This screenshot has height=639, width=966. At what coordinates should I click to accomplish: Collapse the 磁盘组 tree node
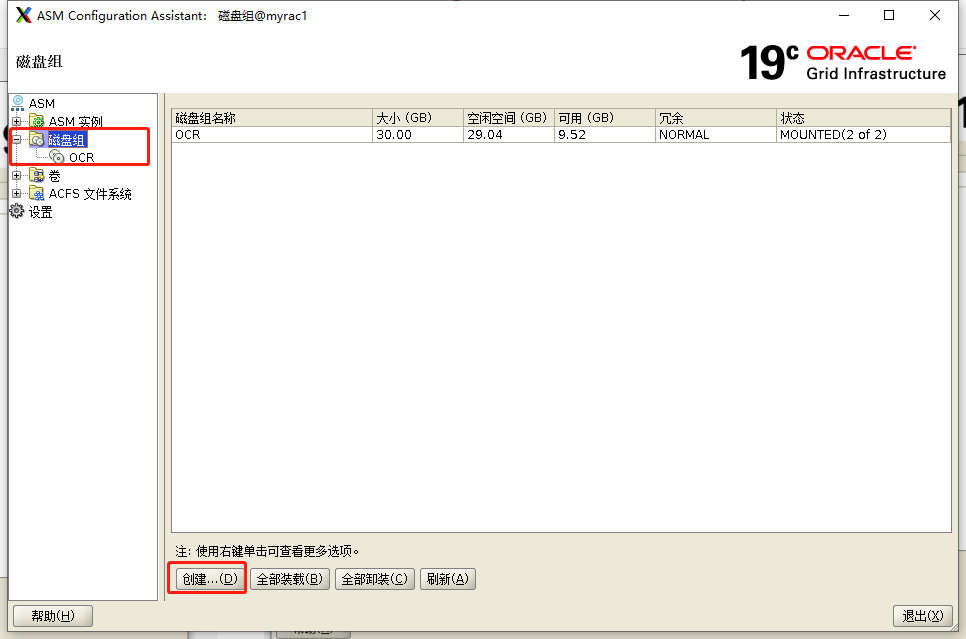pyautogui.click(x=17, y=139)
